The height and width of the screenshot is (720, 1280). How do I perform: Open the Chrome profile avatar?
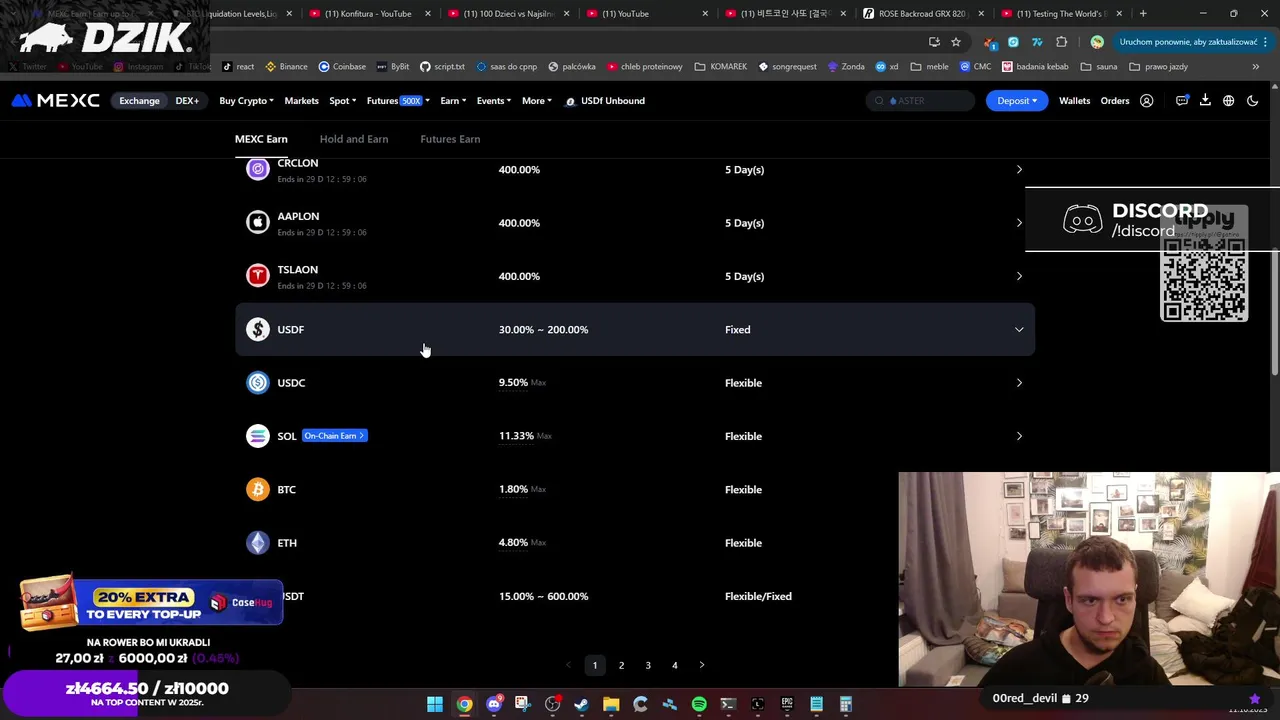[x=1097, y=42]
